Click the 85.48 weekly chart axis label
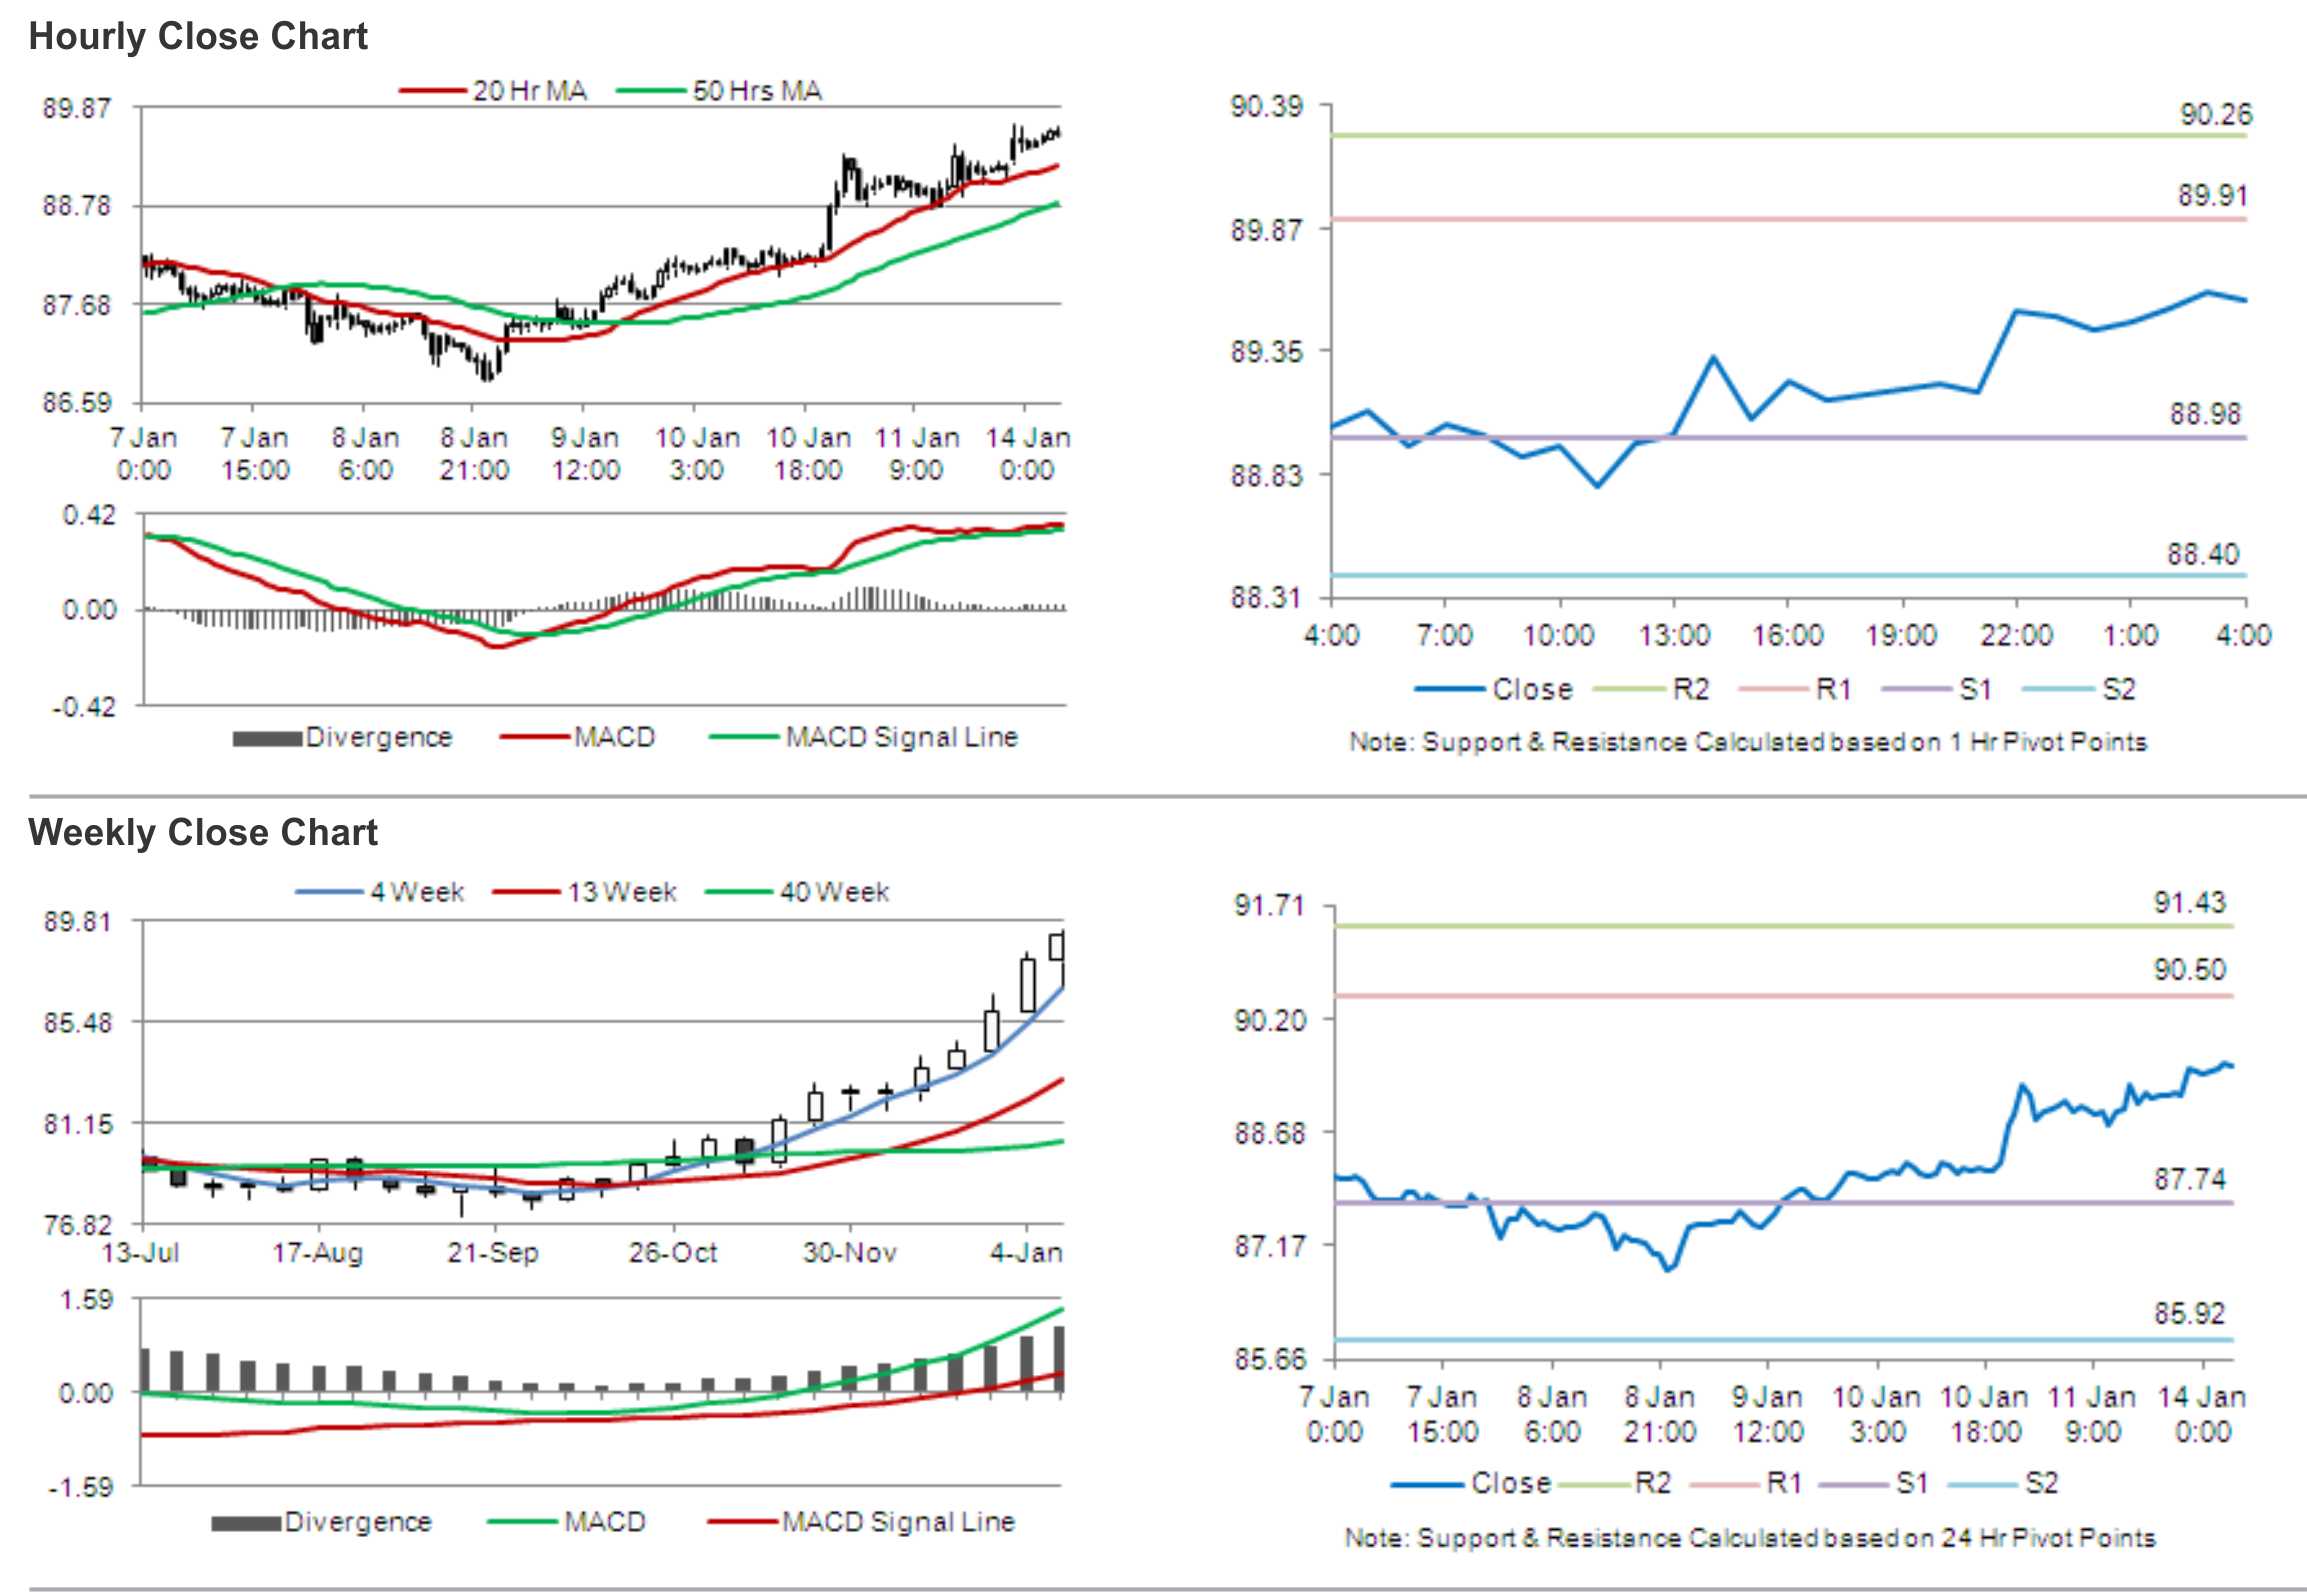This screenshot has width=2307, height=1592. pyautogui.click(x=77, y=1022)
